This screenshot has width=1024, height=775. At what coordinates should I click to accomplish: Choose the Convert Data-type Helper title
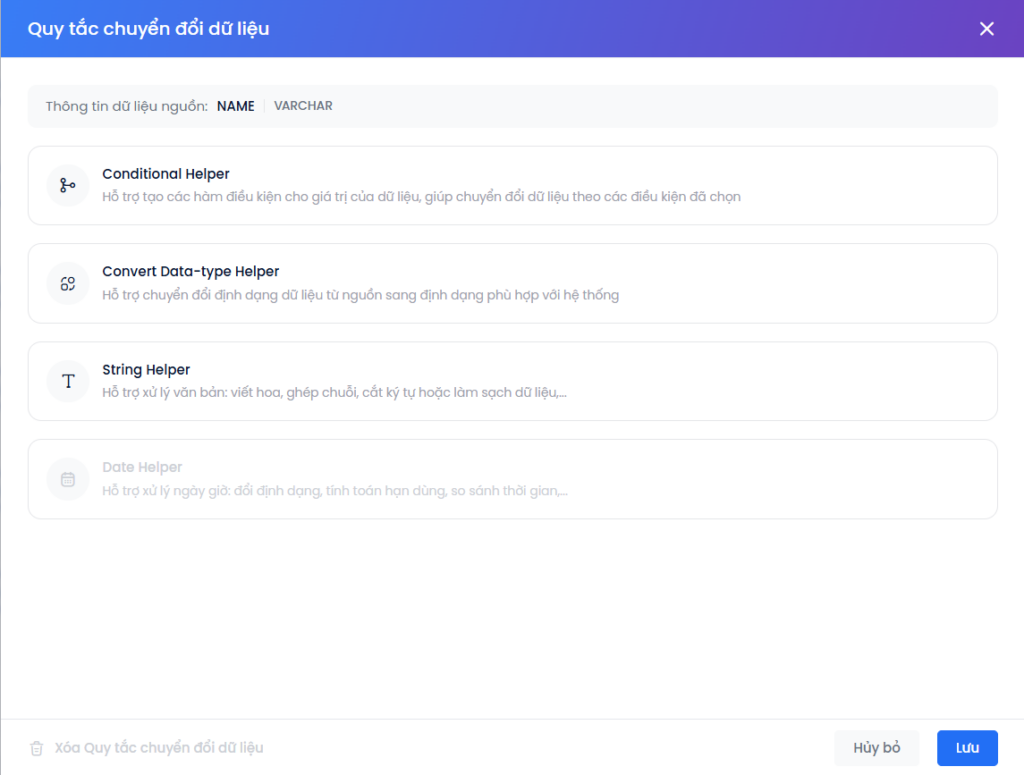pyautogui.click(x=190, y=271)
